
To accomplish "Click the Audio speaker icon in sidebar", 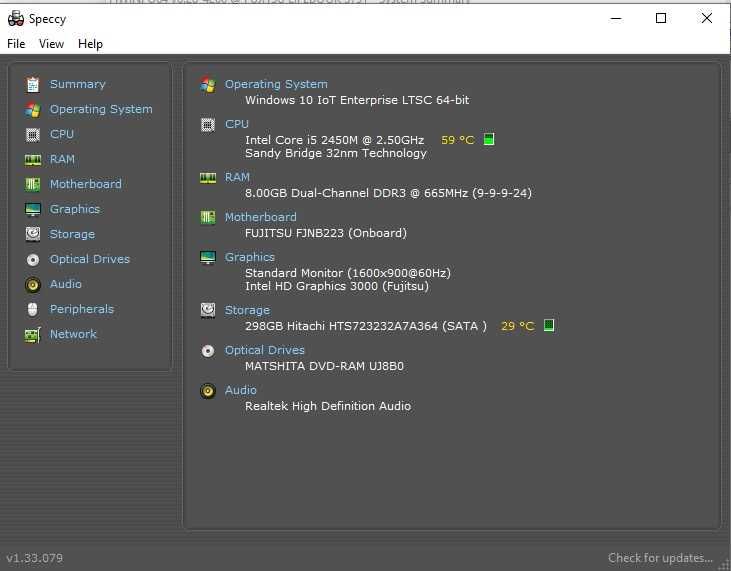I will 33,284.
